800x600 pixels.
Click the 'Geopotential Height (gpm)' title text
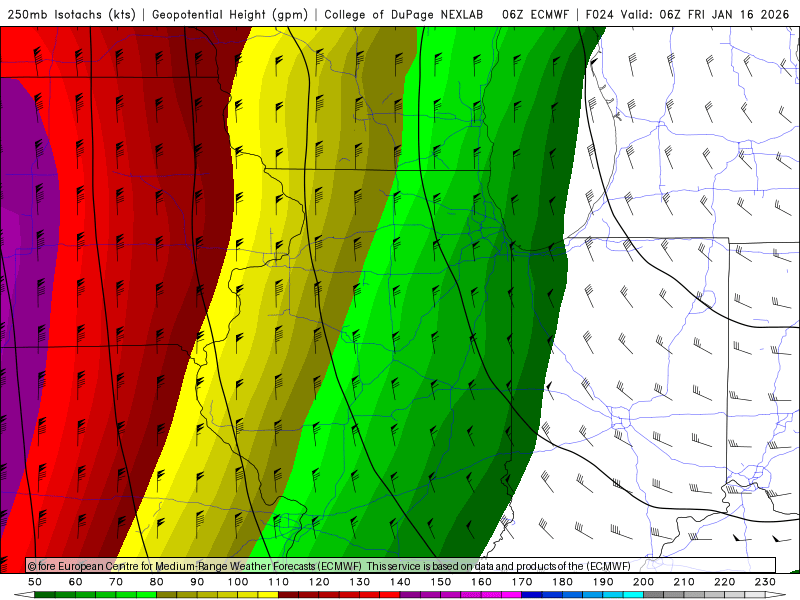click(x=230, y=14)
